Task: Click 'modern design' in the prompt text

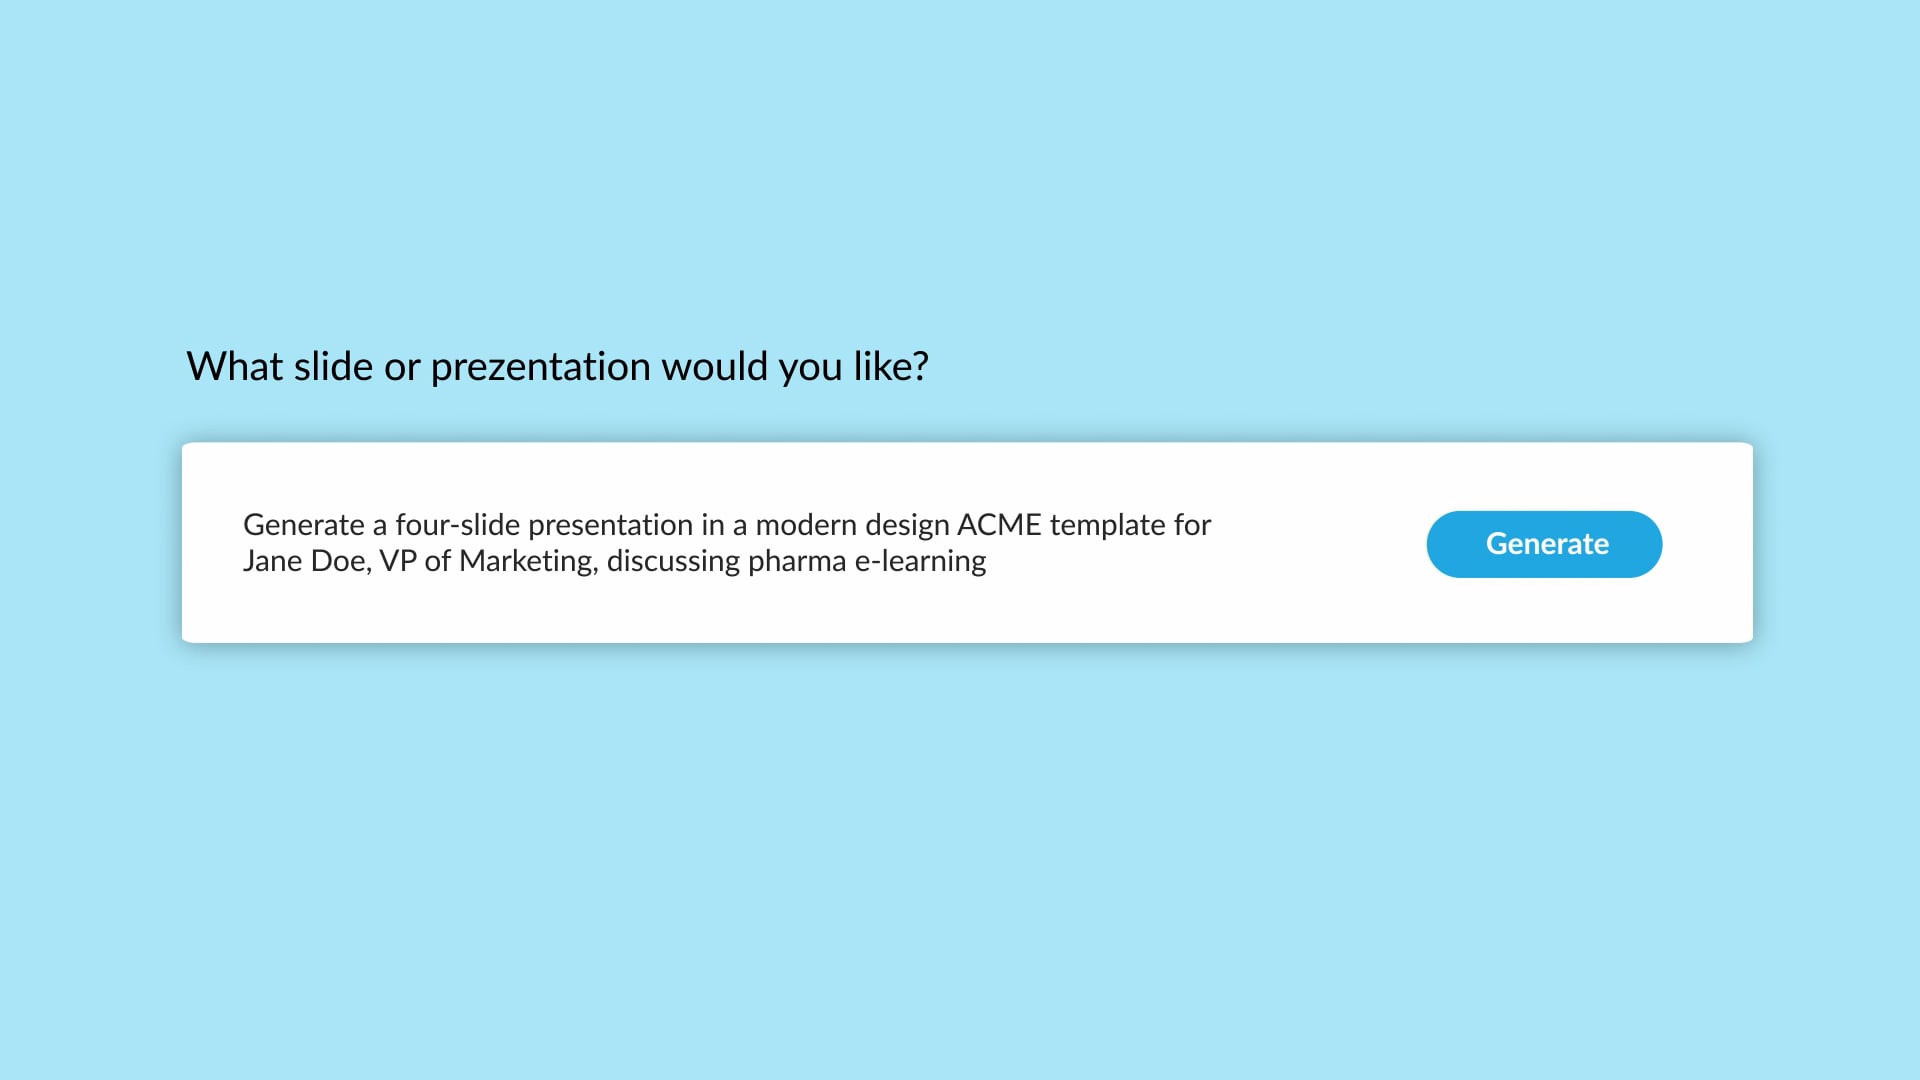Action: click(852, 525)
